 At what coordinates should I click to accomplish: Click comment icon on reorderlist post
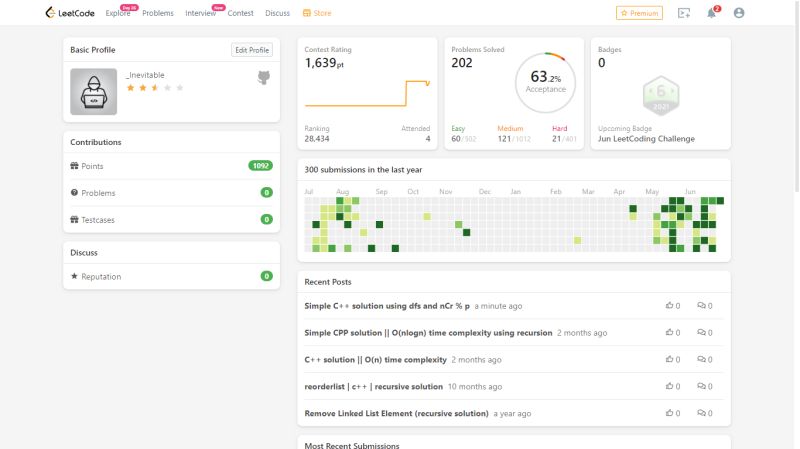(702, 386)
